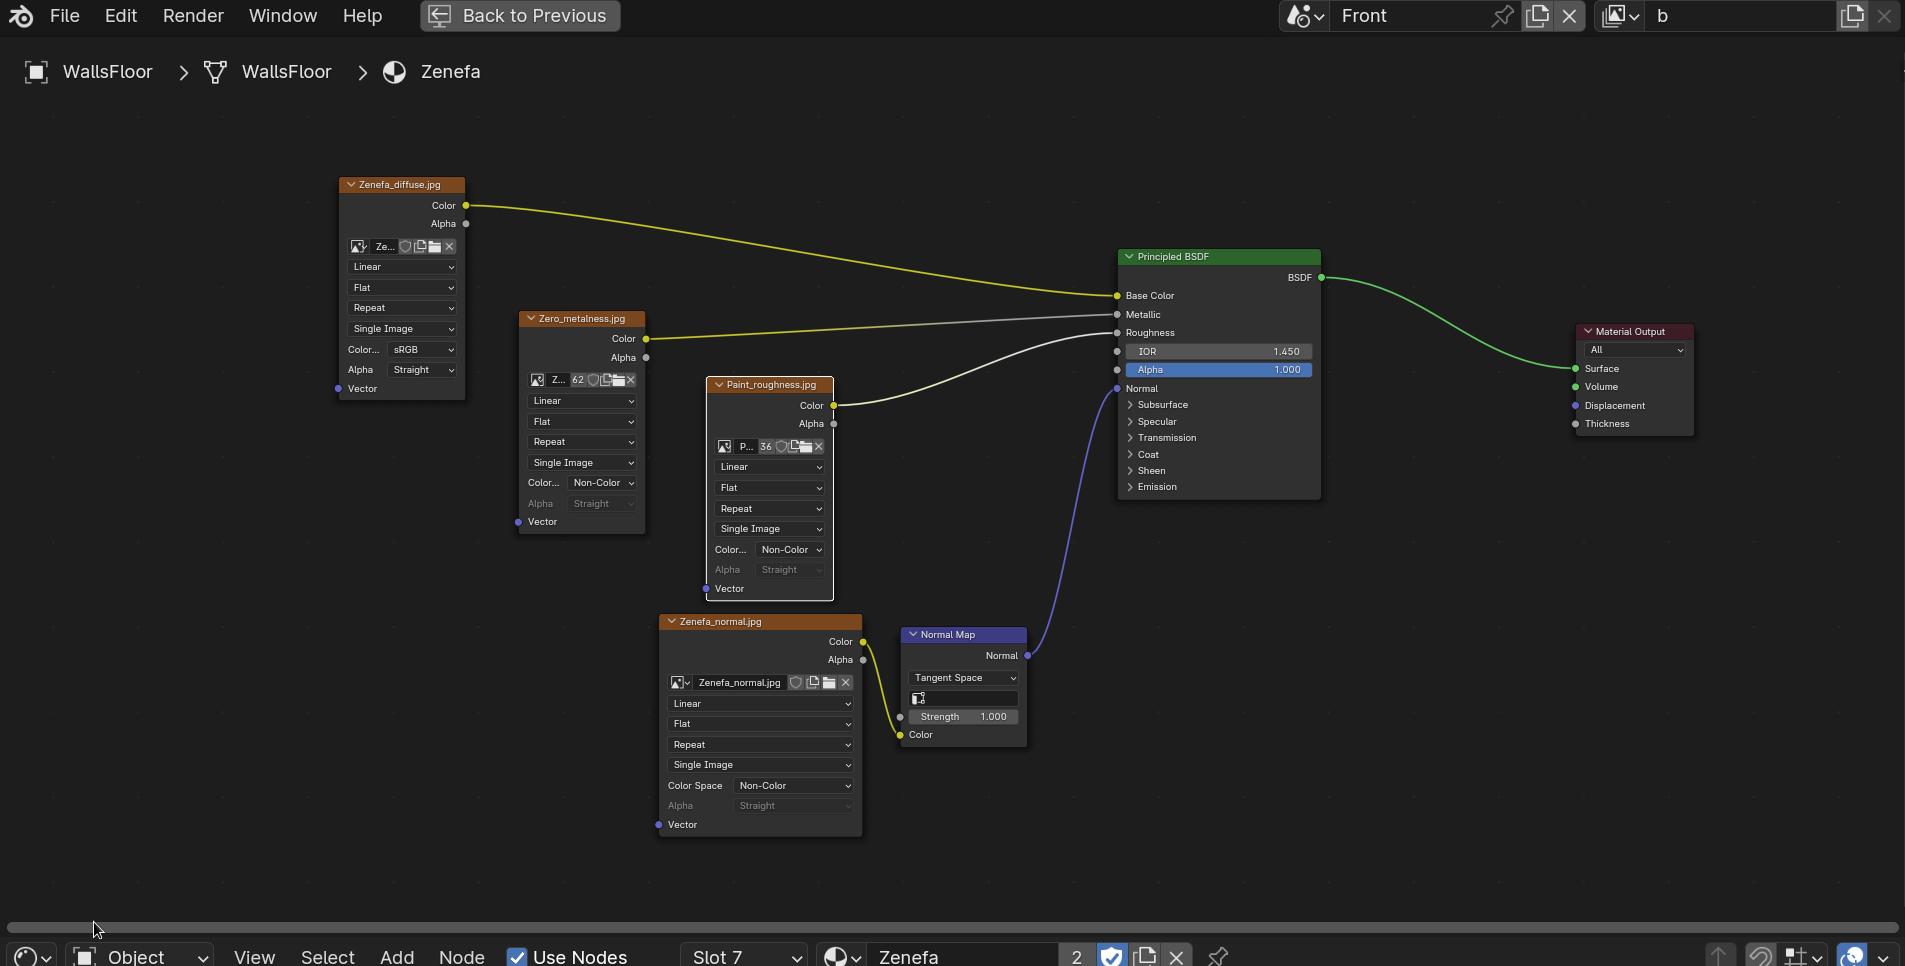The image size is (1905, 966).
Task: Collapse the Normal Map node
Action: [913, 635]
